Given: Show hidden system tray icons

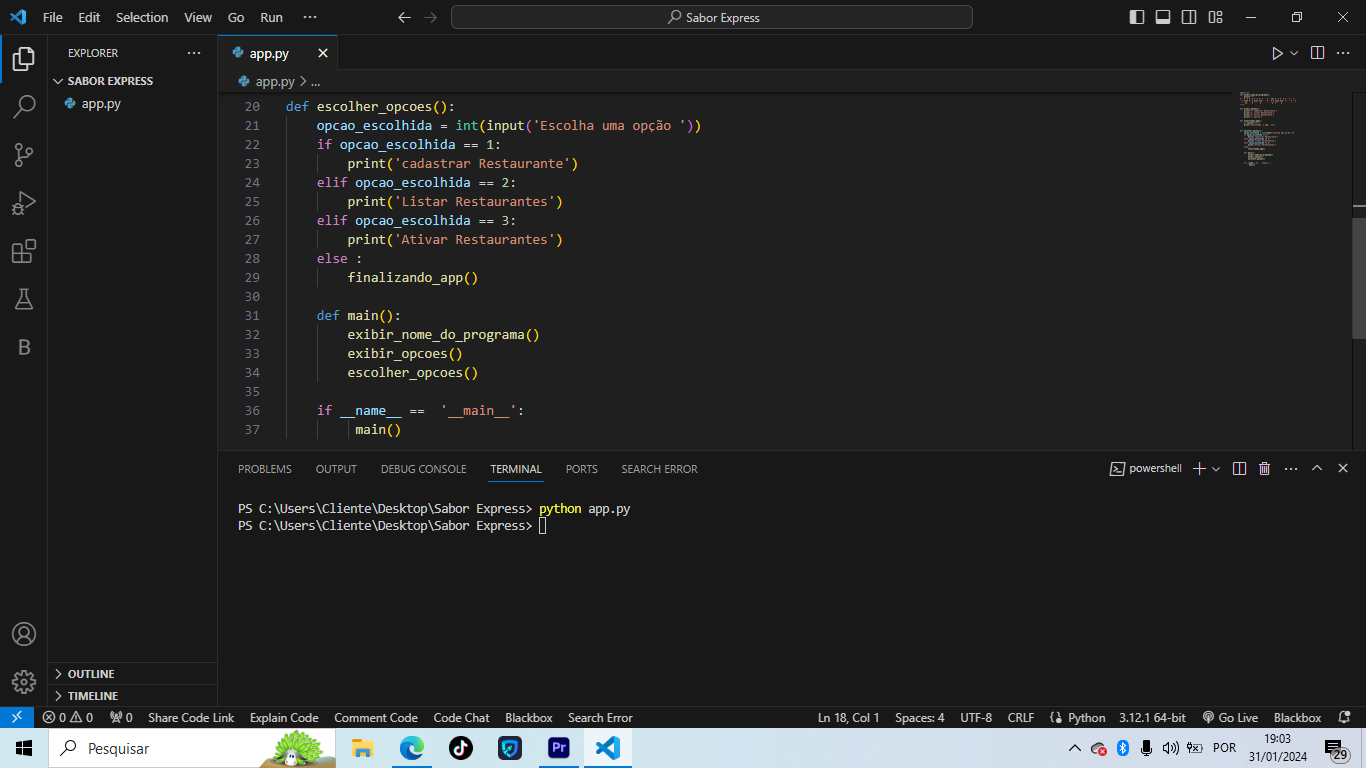Looking at the screenshot, I should pyautogui.click(x=1074, y=748).
